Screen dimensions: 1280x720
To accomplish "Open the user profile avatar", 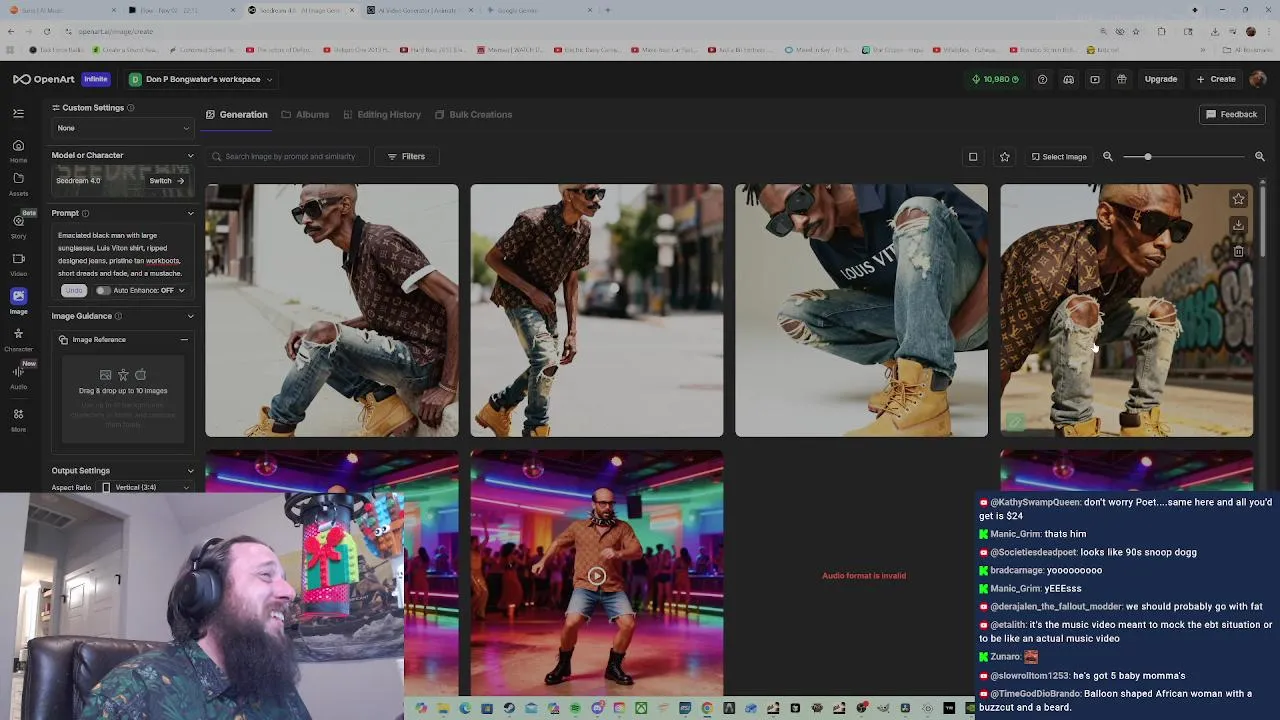I will [x=1258, y=79].
